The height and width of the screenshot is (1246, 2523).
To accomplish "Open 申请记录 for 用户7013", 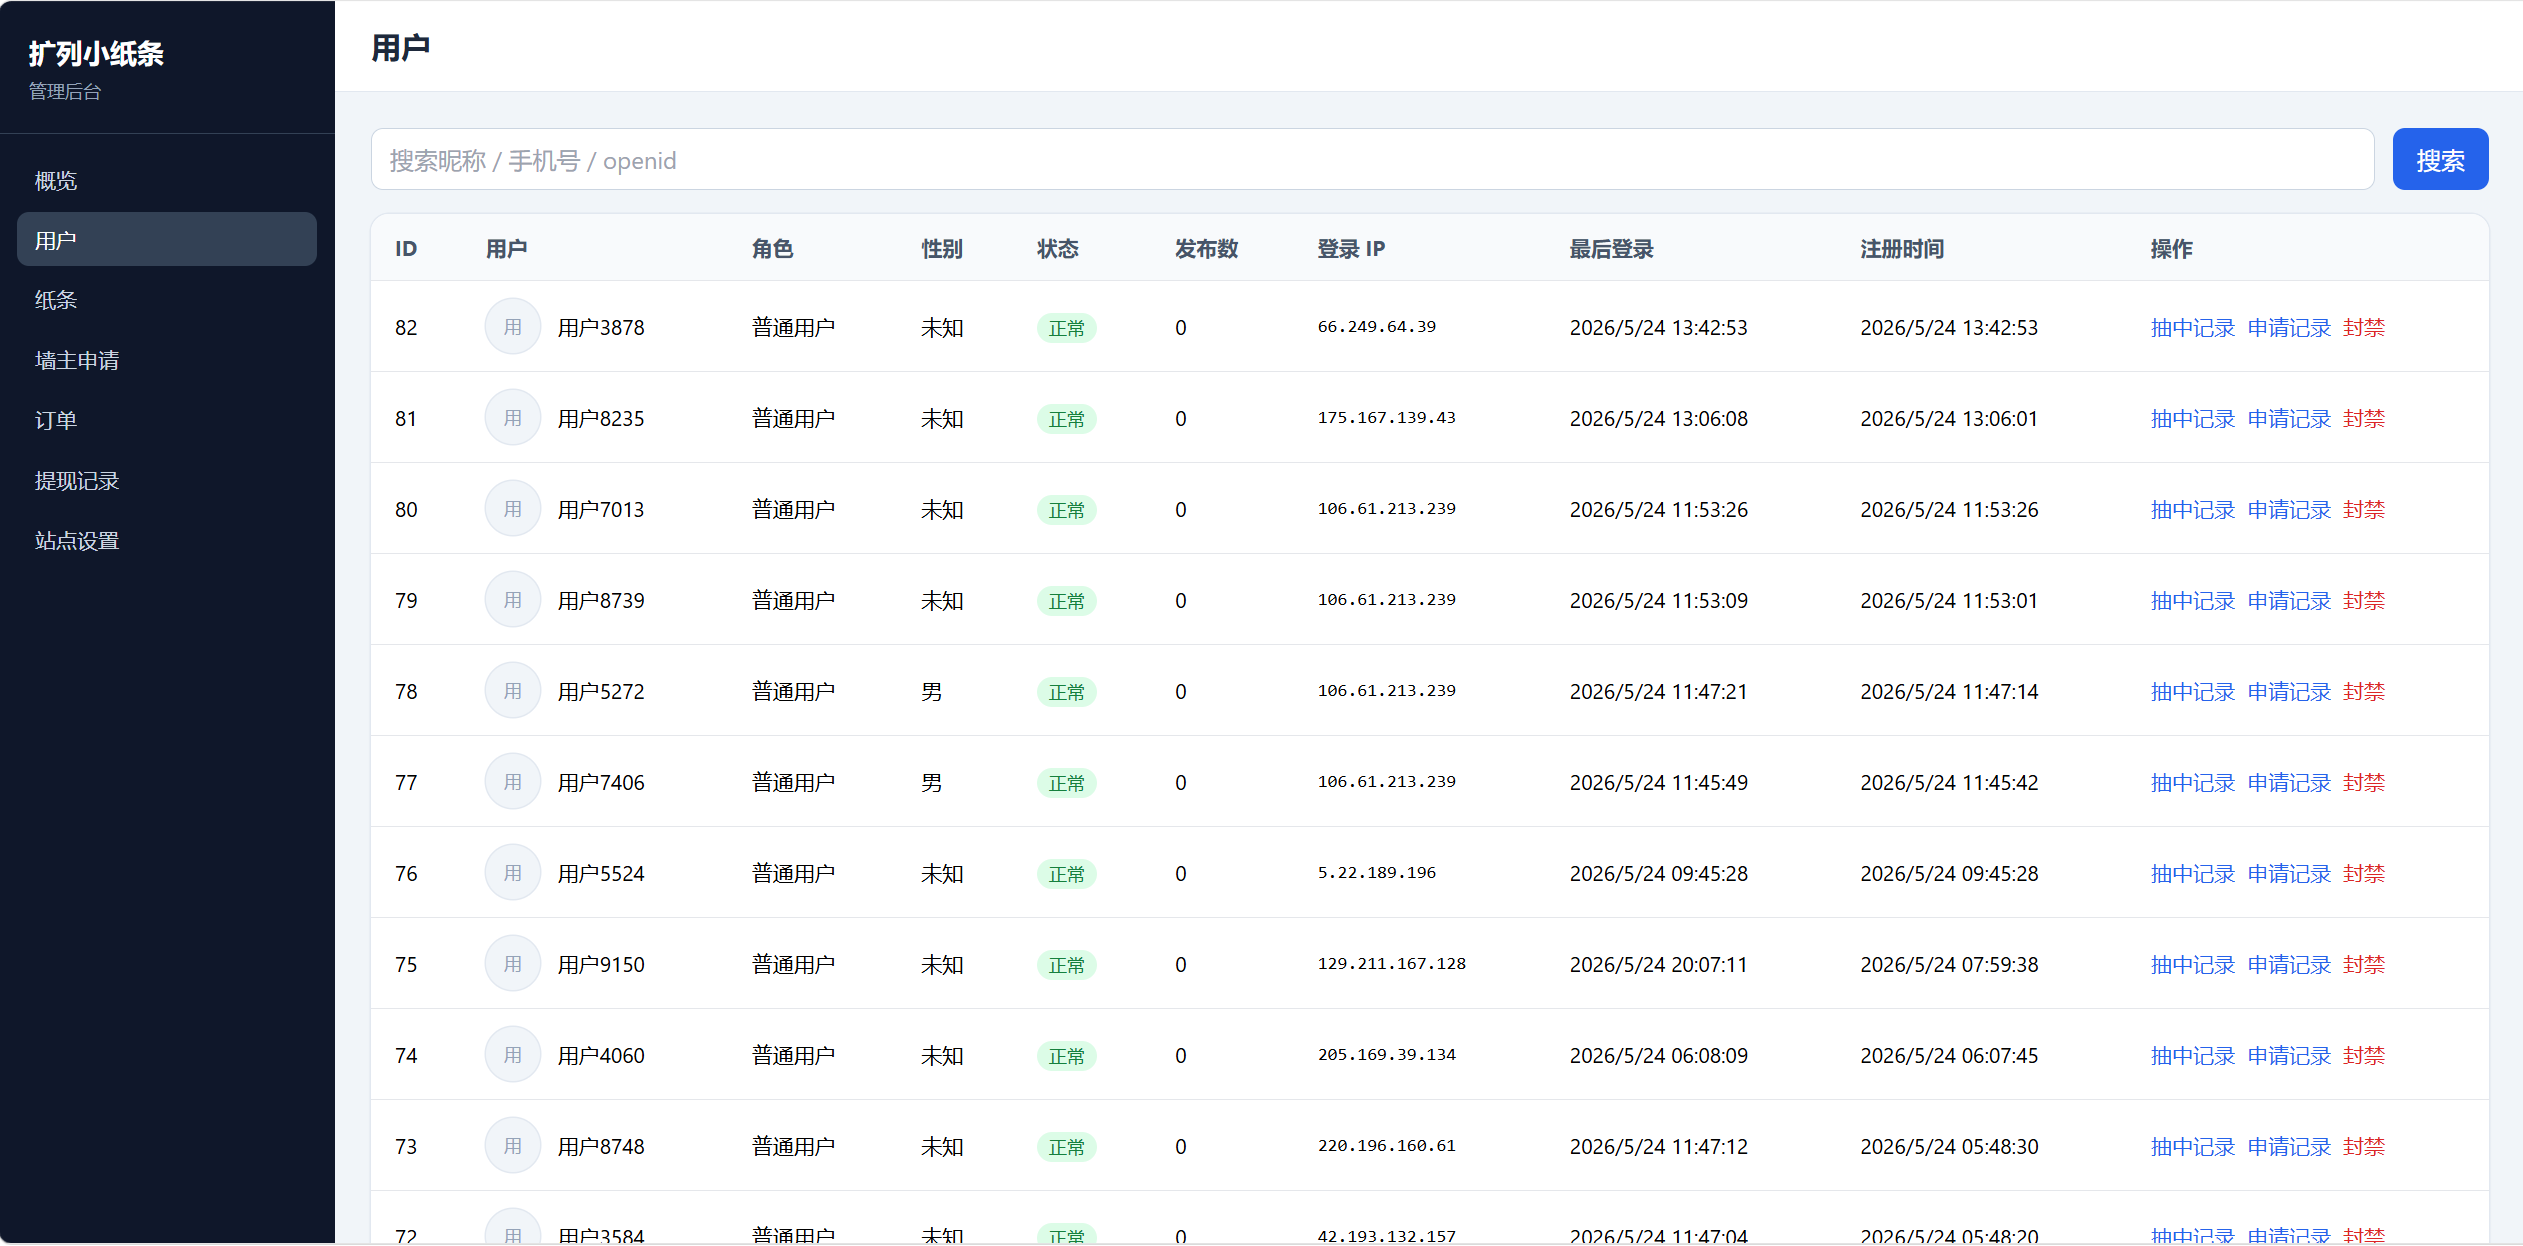I will point(2289,510).
